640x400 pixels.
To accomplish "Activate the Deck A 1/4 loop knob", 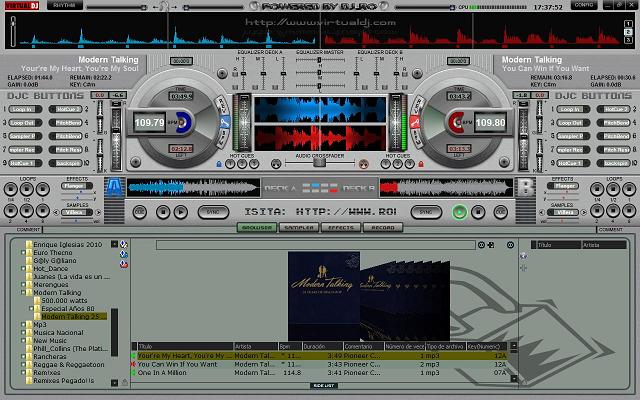I will coord(11,189).
